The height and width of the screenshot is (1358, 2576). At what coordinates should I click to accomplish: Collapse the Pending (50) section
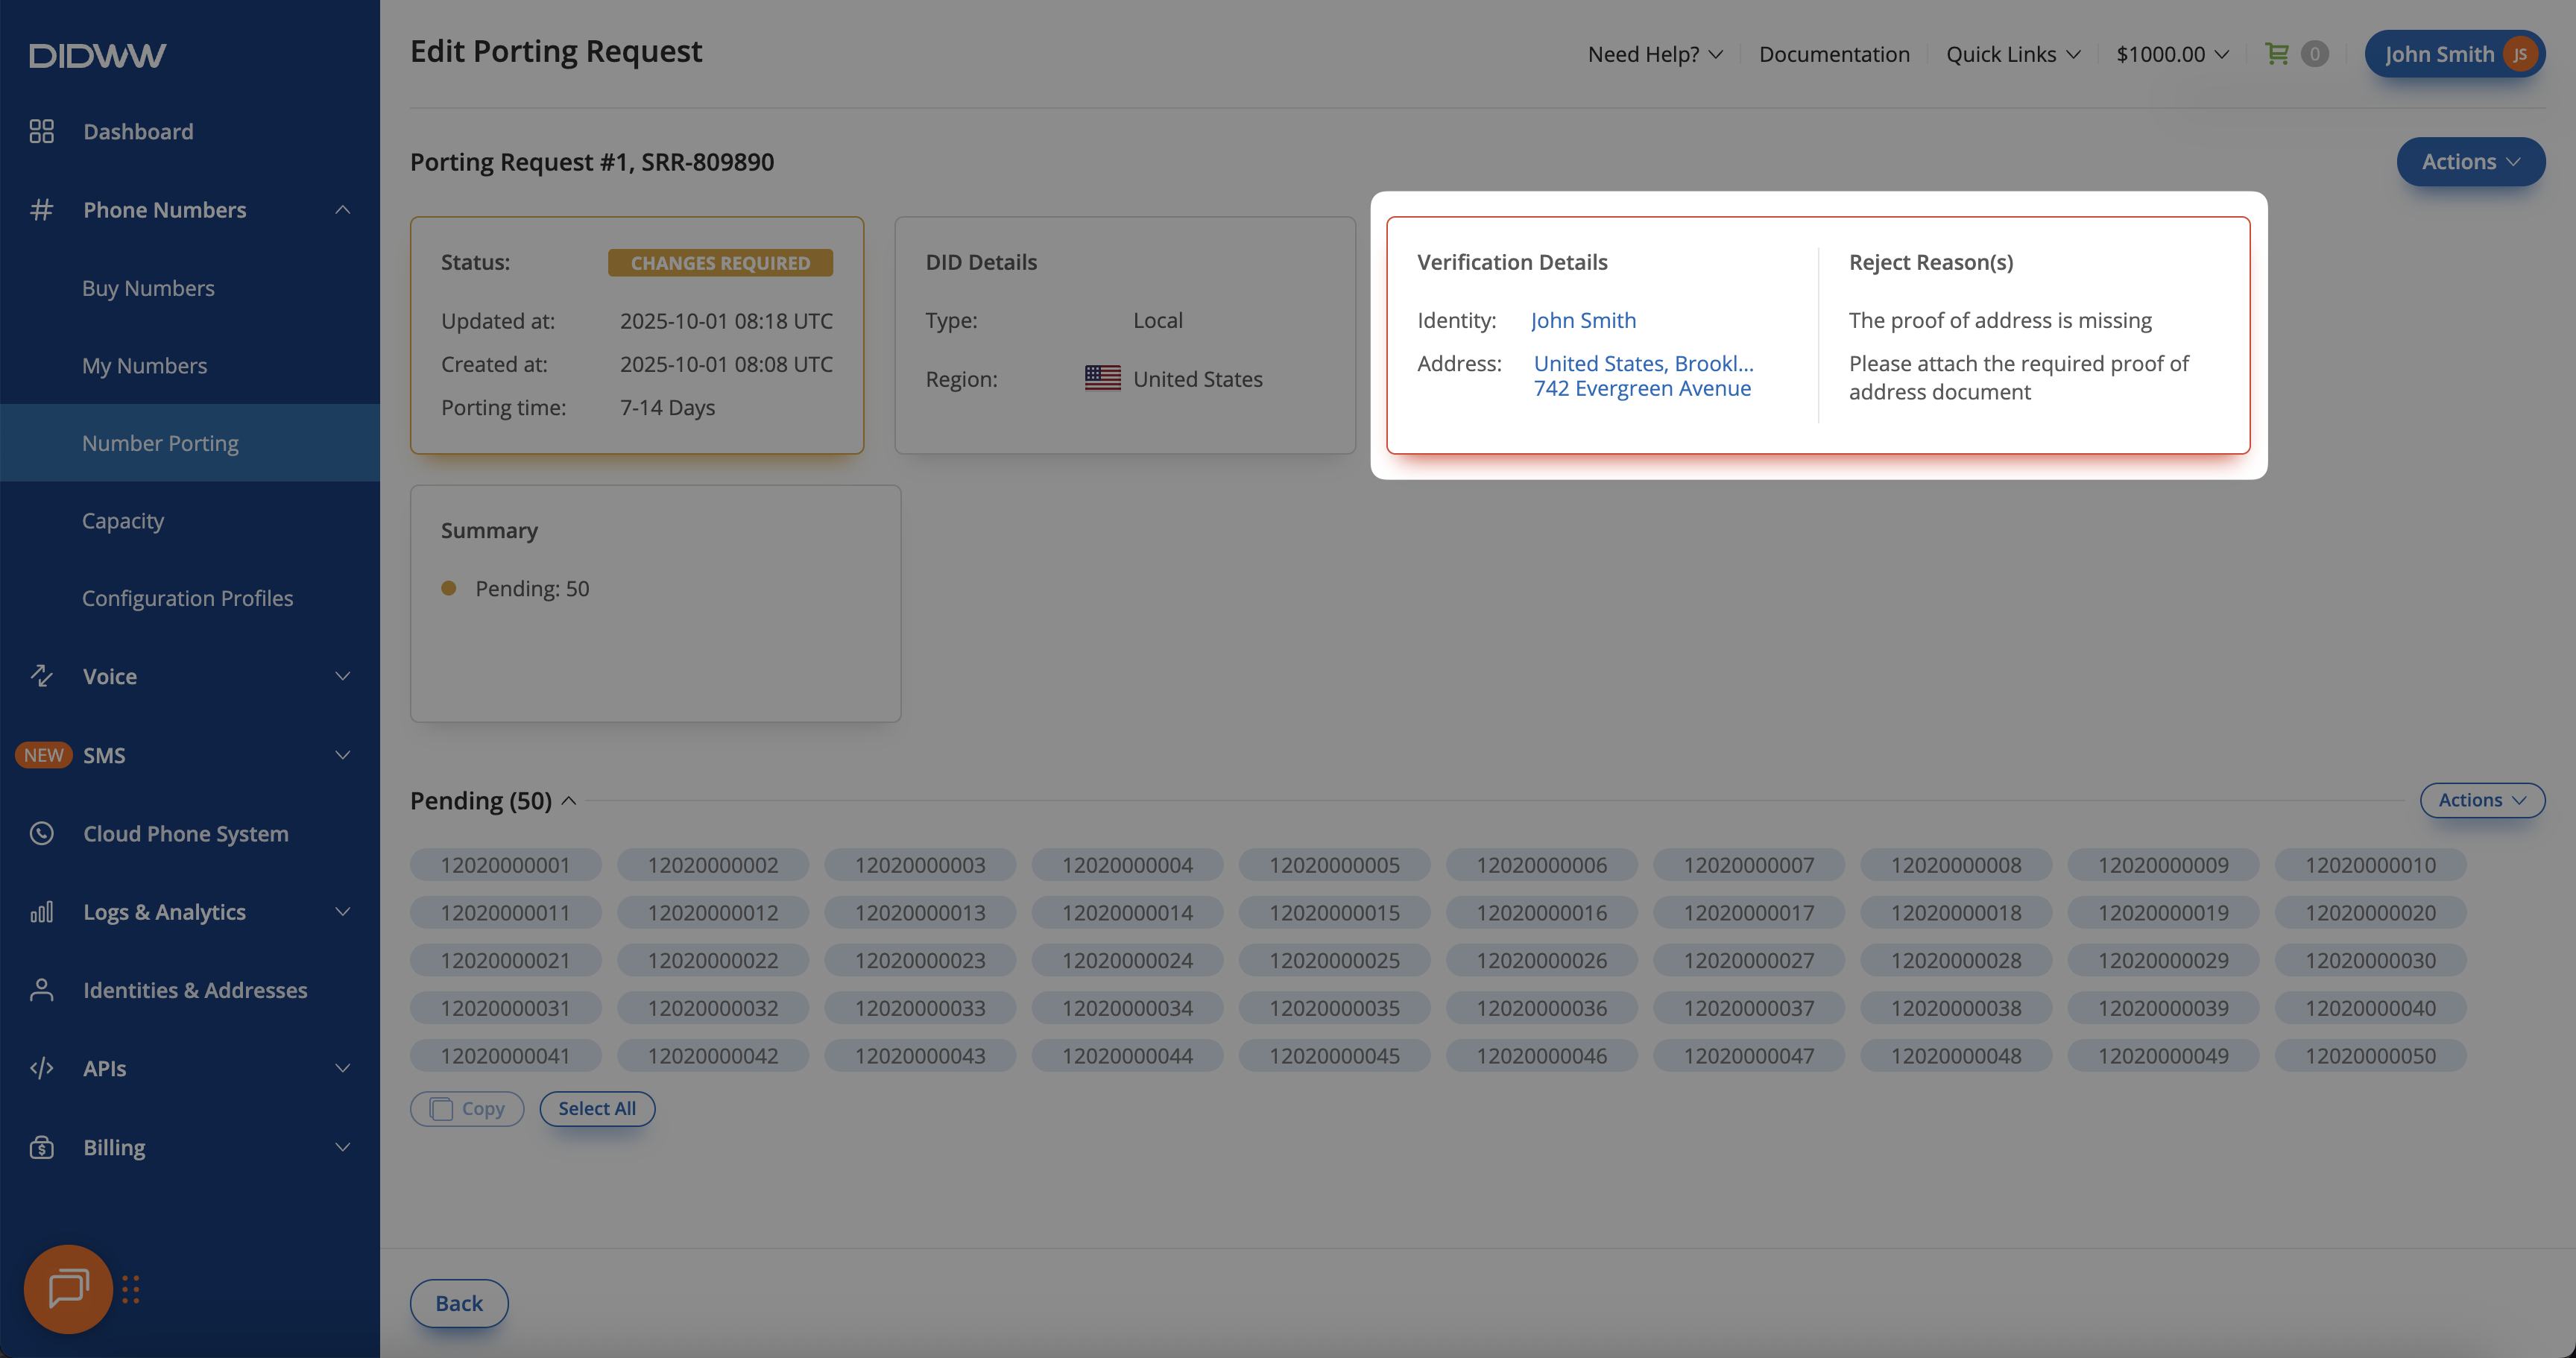click(x=569, y=800)
